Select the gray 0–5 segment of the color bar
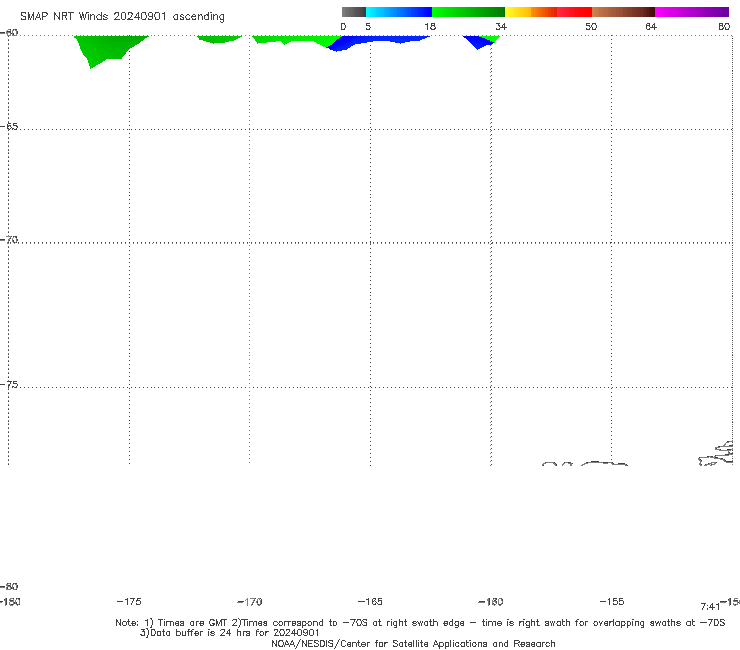The image size is (740, 650). (x=353, y=12)
